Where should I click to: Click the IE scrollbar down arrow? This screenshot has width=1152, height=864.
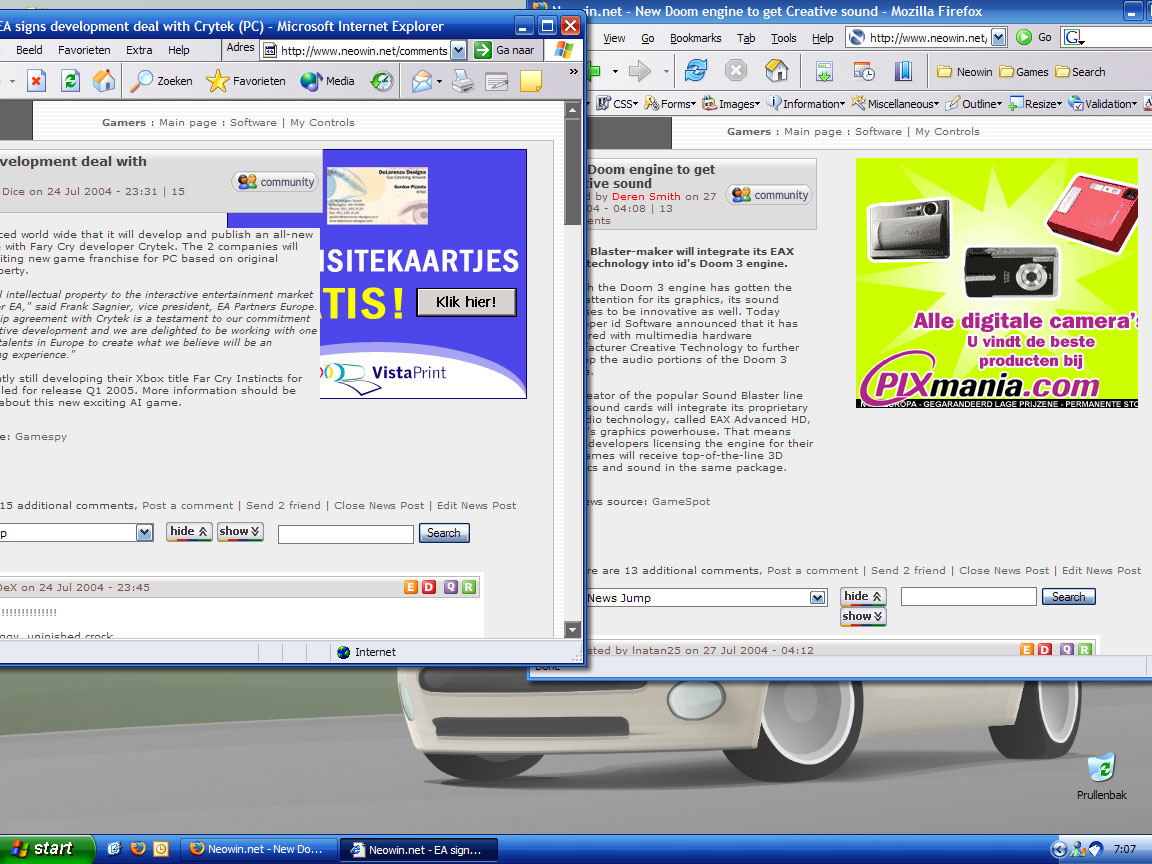click(x=573, y=629)
